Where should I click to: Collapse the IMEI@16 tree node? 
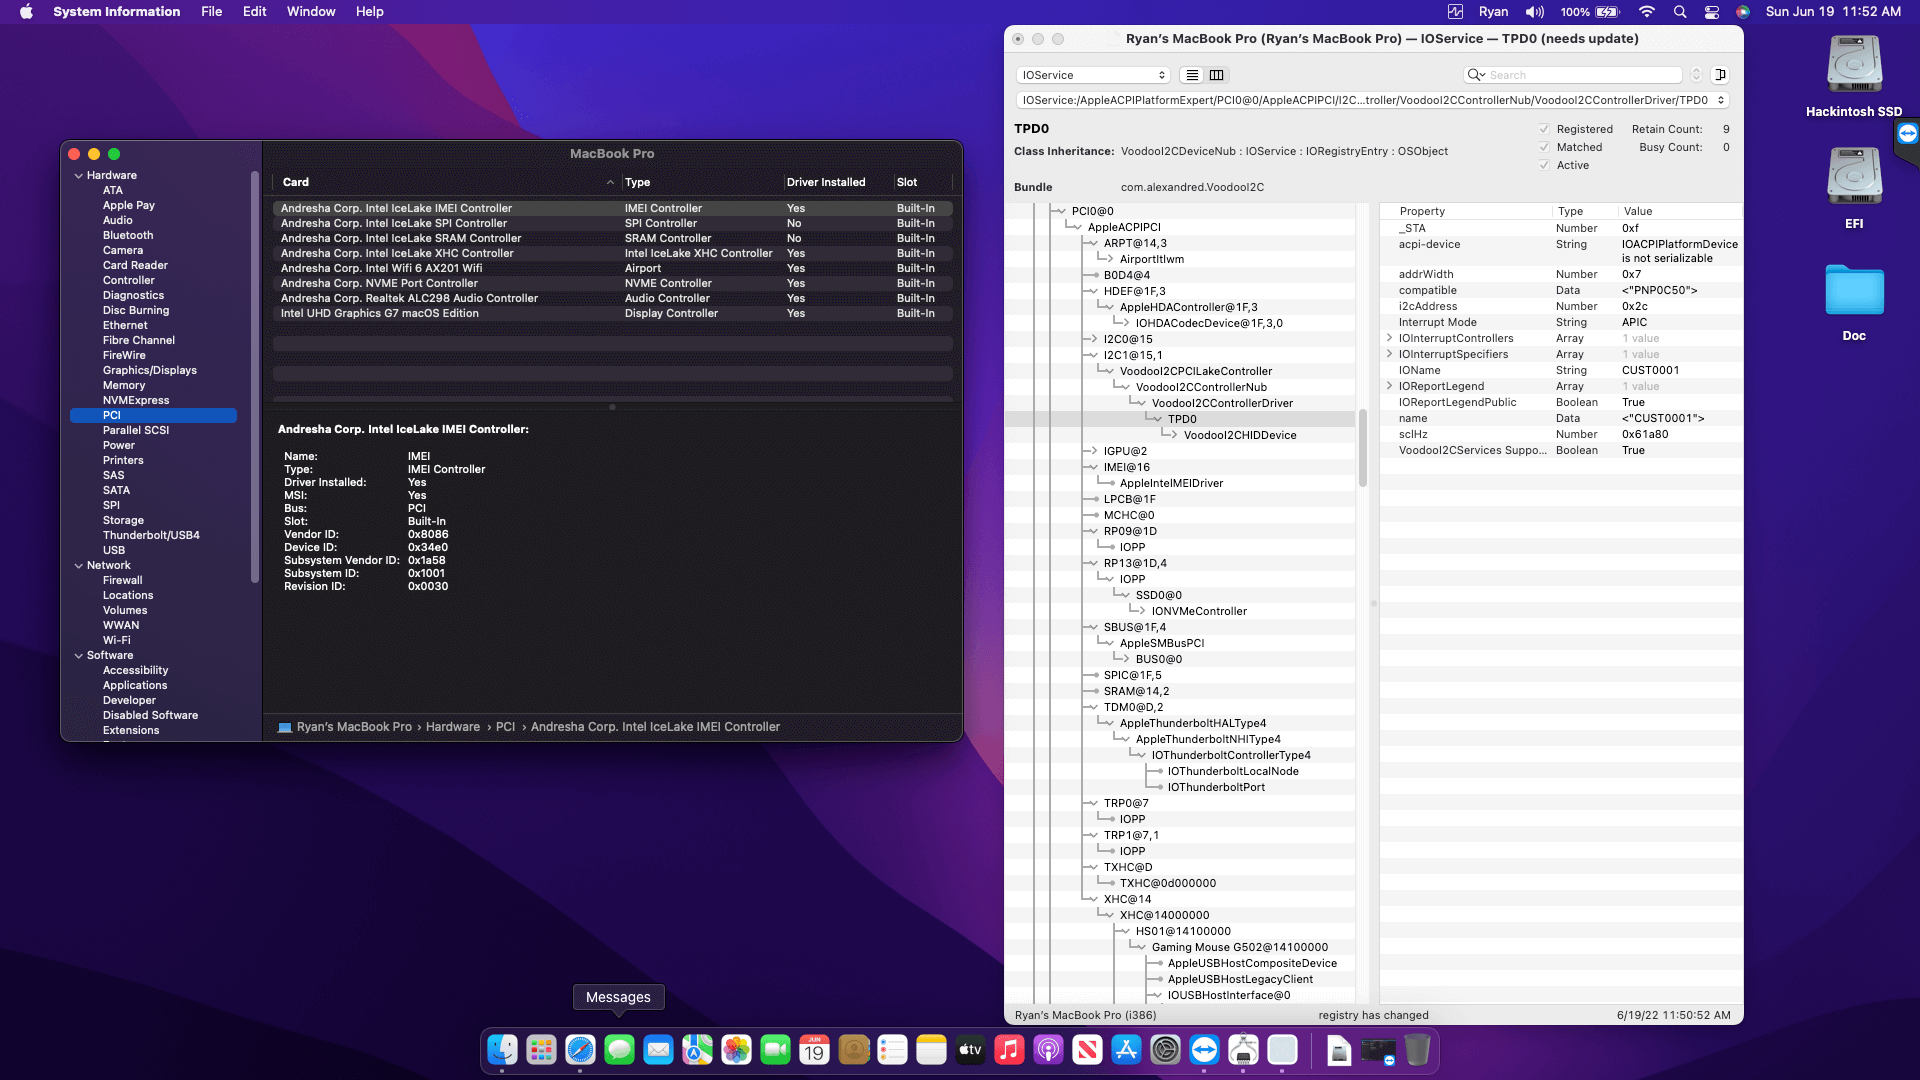pyautogui.click(x=1094, y=467)
